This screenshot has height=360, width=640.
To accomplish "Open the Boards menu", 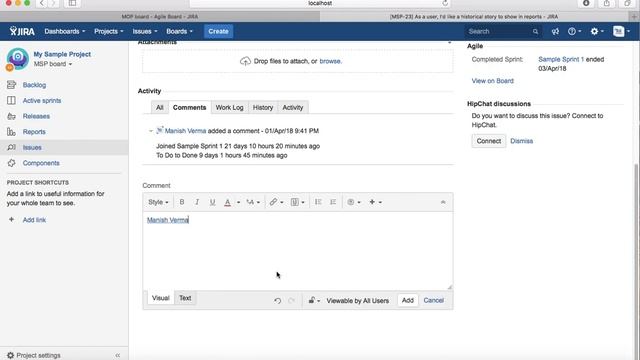I will coord(179,31).
